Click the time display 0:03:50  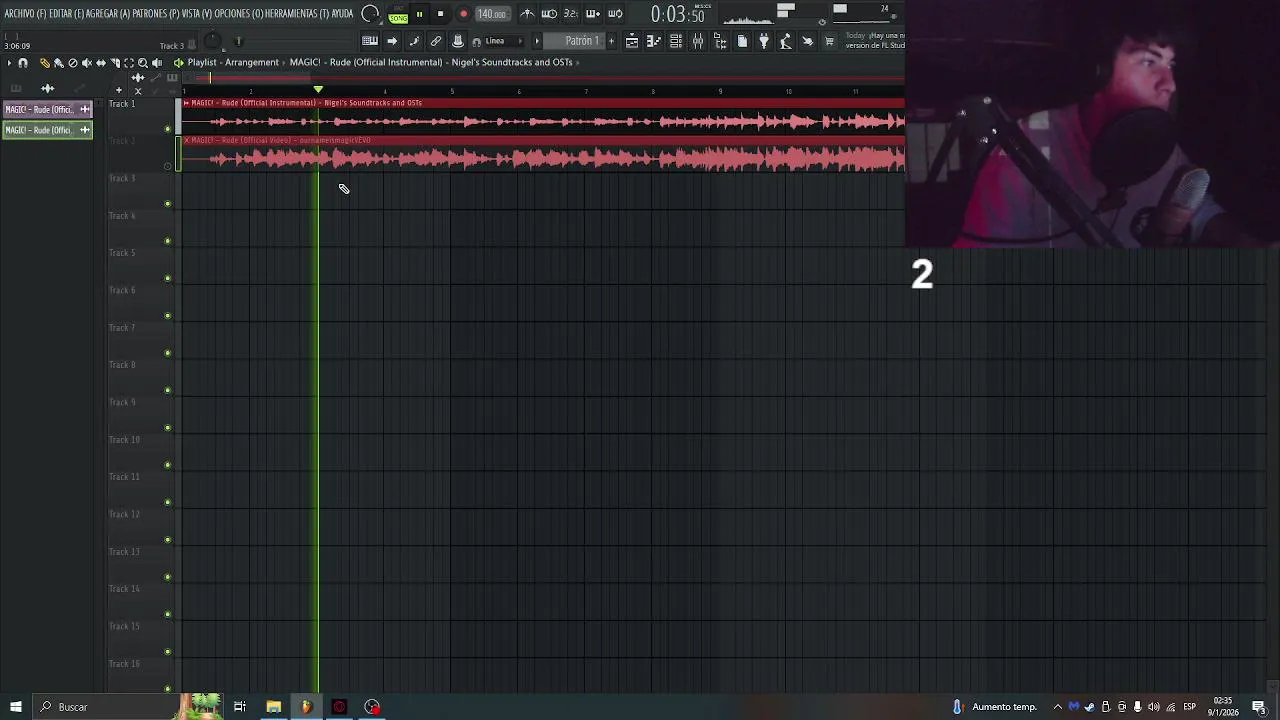[678, 15]
